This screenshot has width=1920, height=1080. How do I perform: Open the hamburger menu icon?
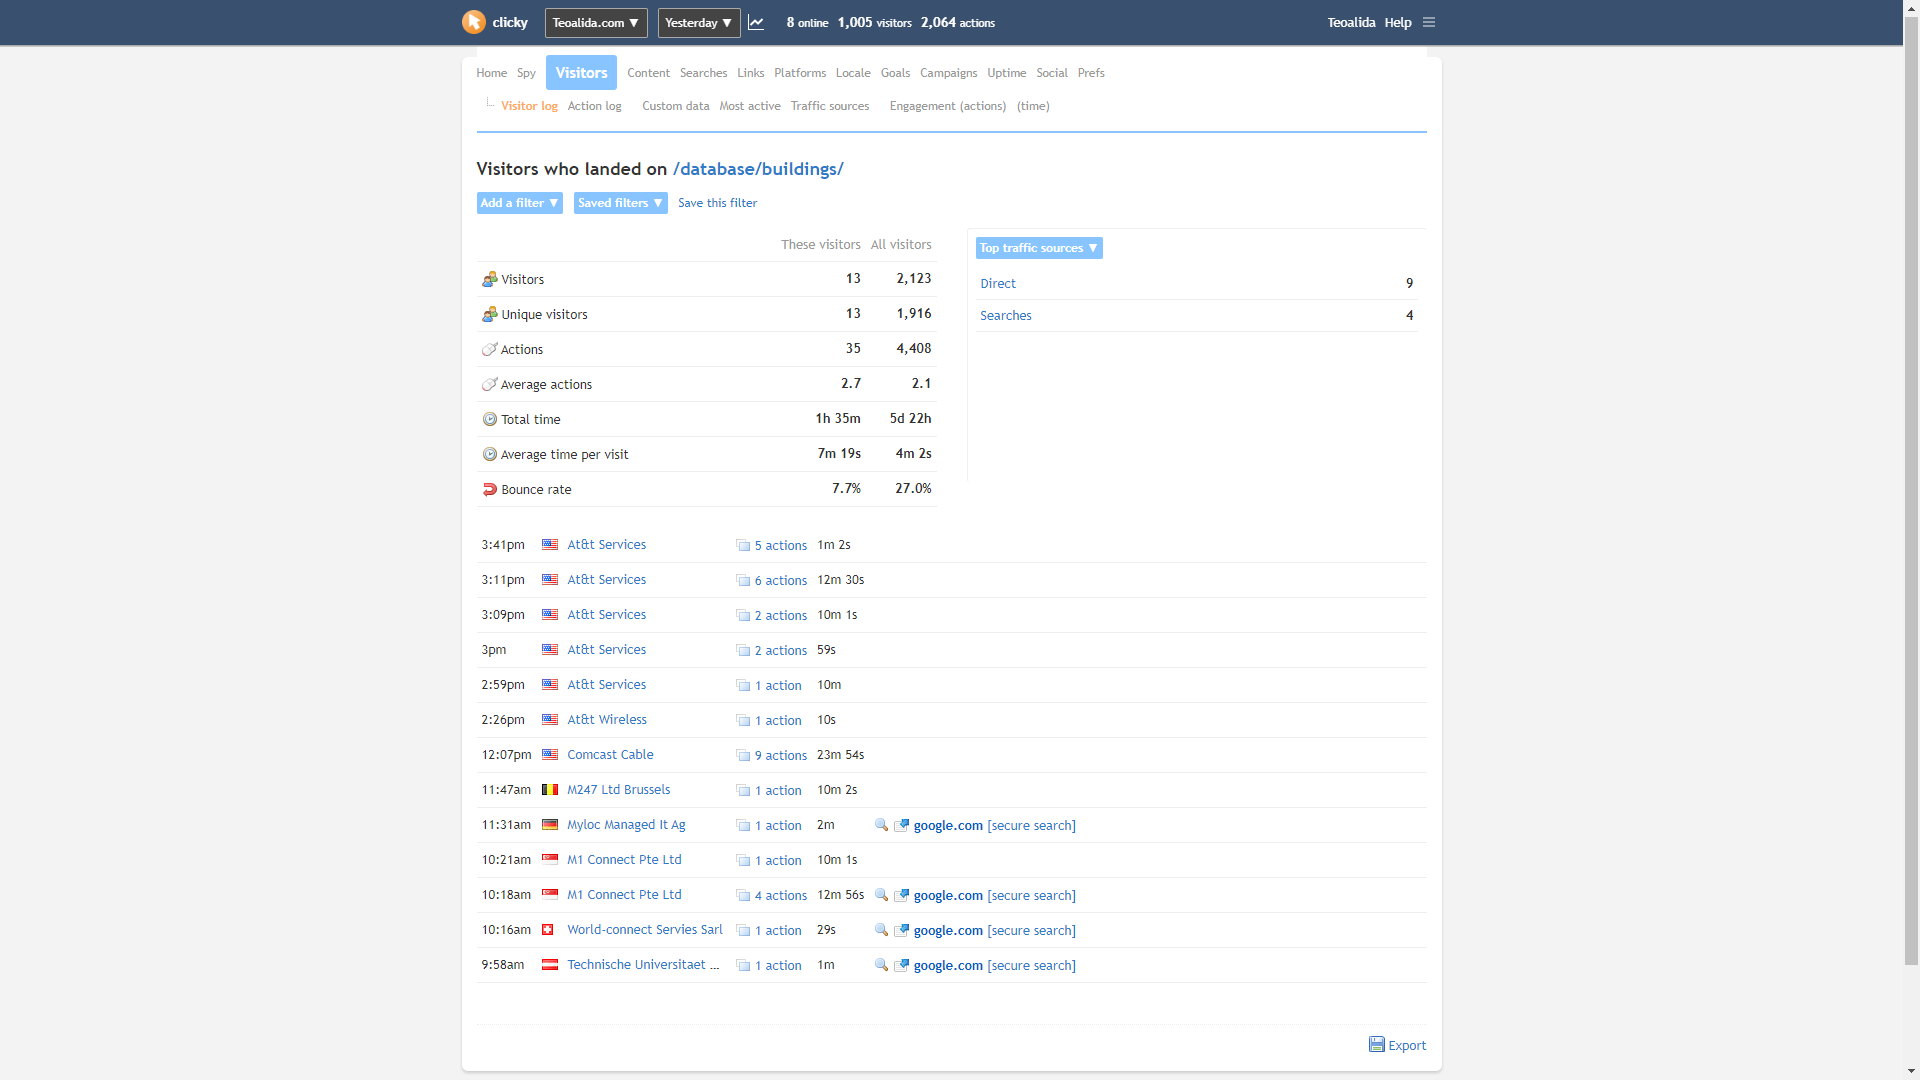tap(1429, 22)
